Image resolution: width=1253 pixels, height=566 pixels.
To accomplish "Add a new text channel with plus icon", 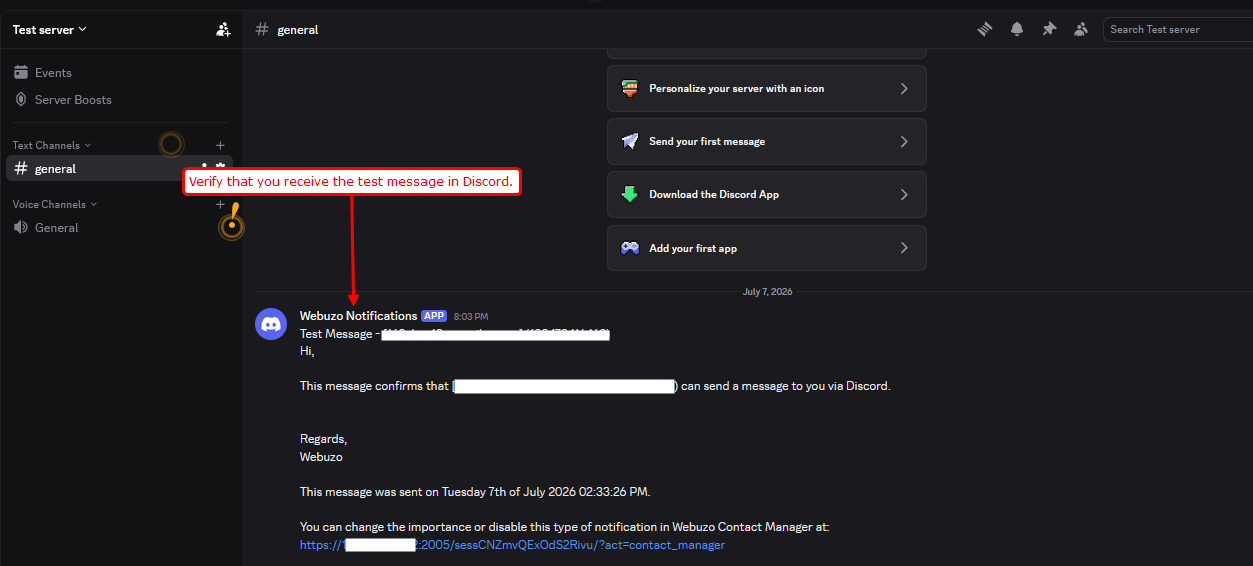I will click(x=221, y=145).
